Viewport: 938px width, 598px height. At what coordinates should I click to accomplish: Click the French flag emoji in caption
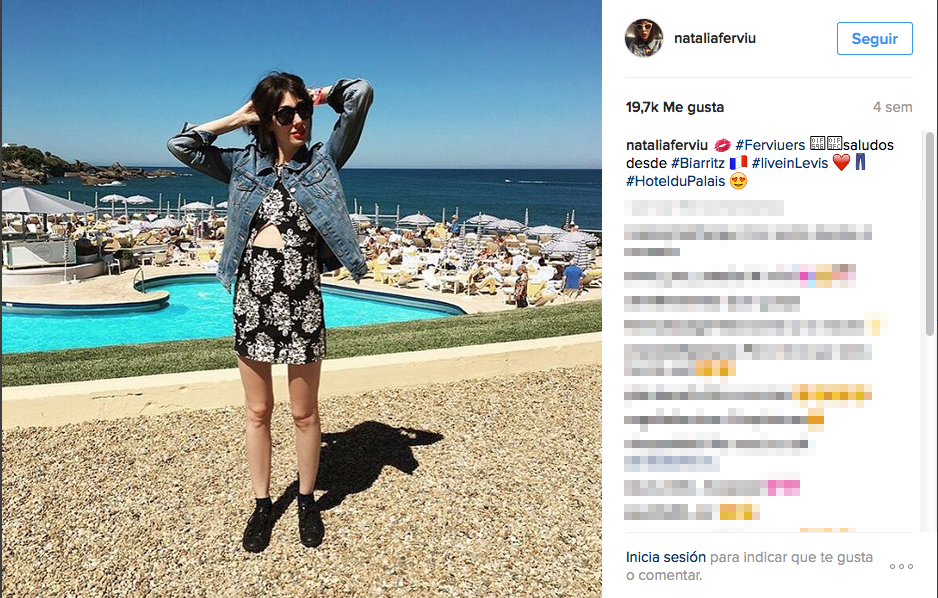(738, 163)
